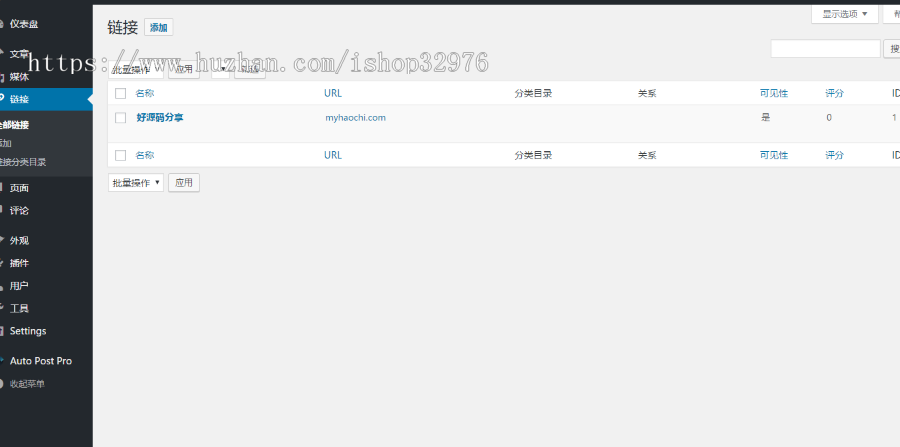Tick the select-all checkbox in table footer
Image resolution: width=900 pixels, height=447 pixels.
[121, 156]
